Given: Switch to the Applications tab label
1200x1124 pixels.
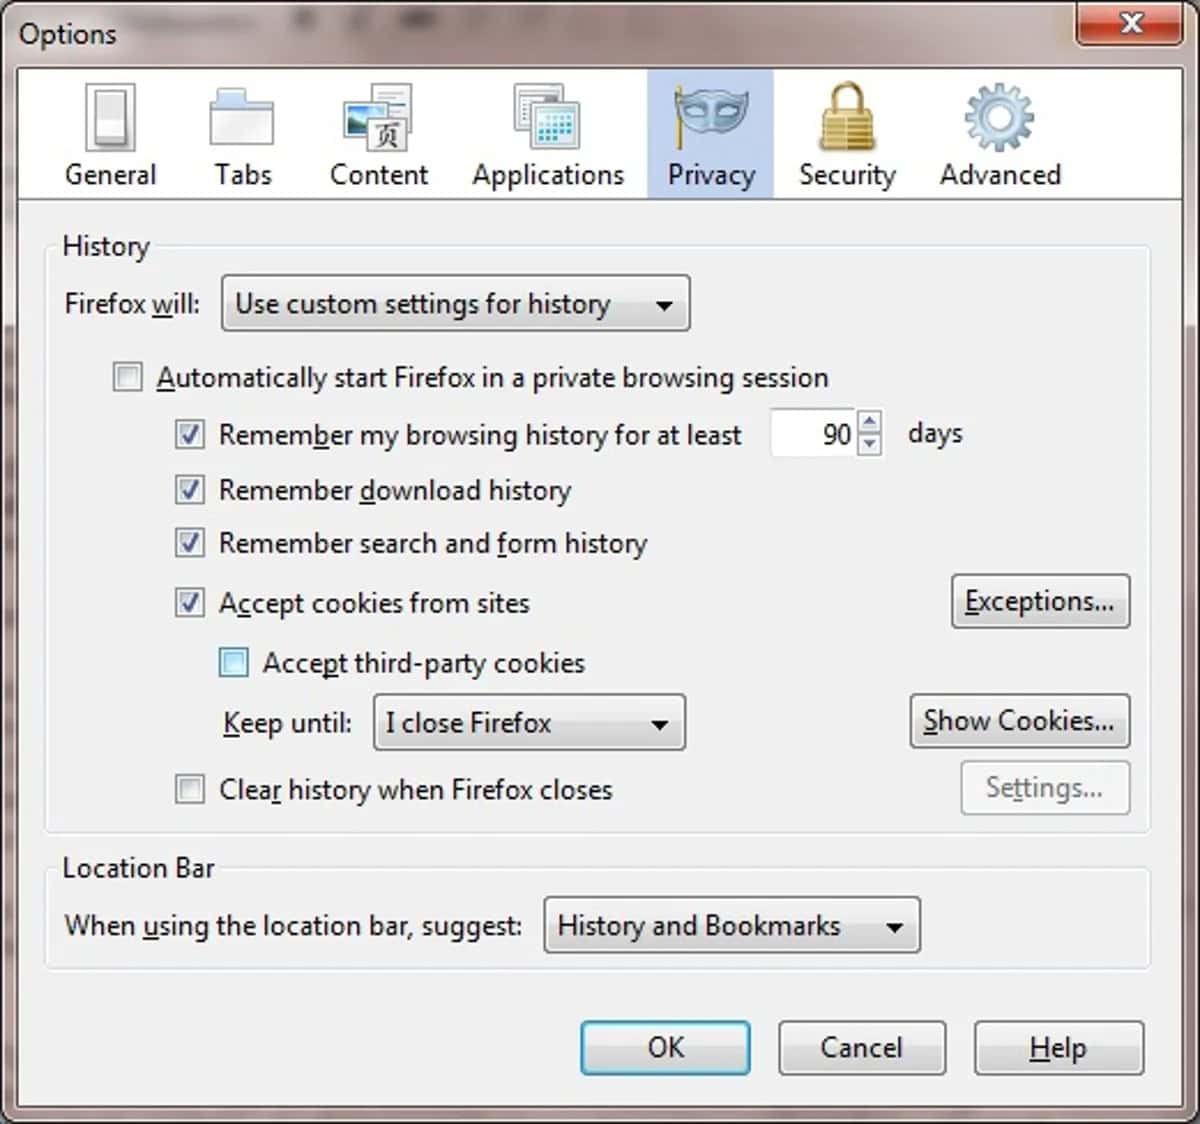Looking at the screenshot, I should click(548, 176).
